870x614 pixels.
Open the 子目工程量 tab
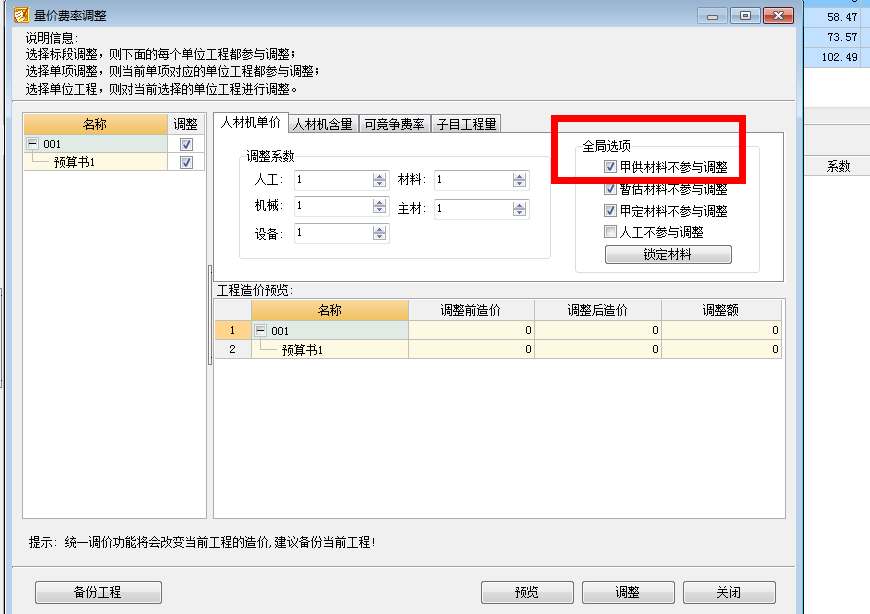466,124
